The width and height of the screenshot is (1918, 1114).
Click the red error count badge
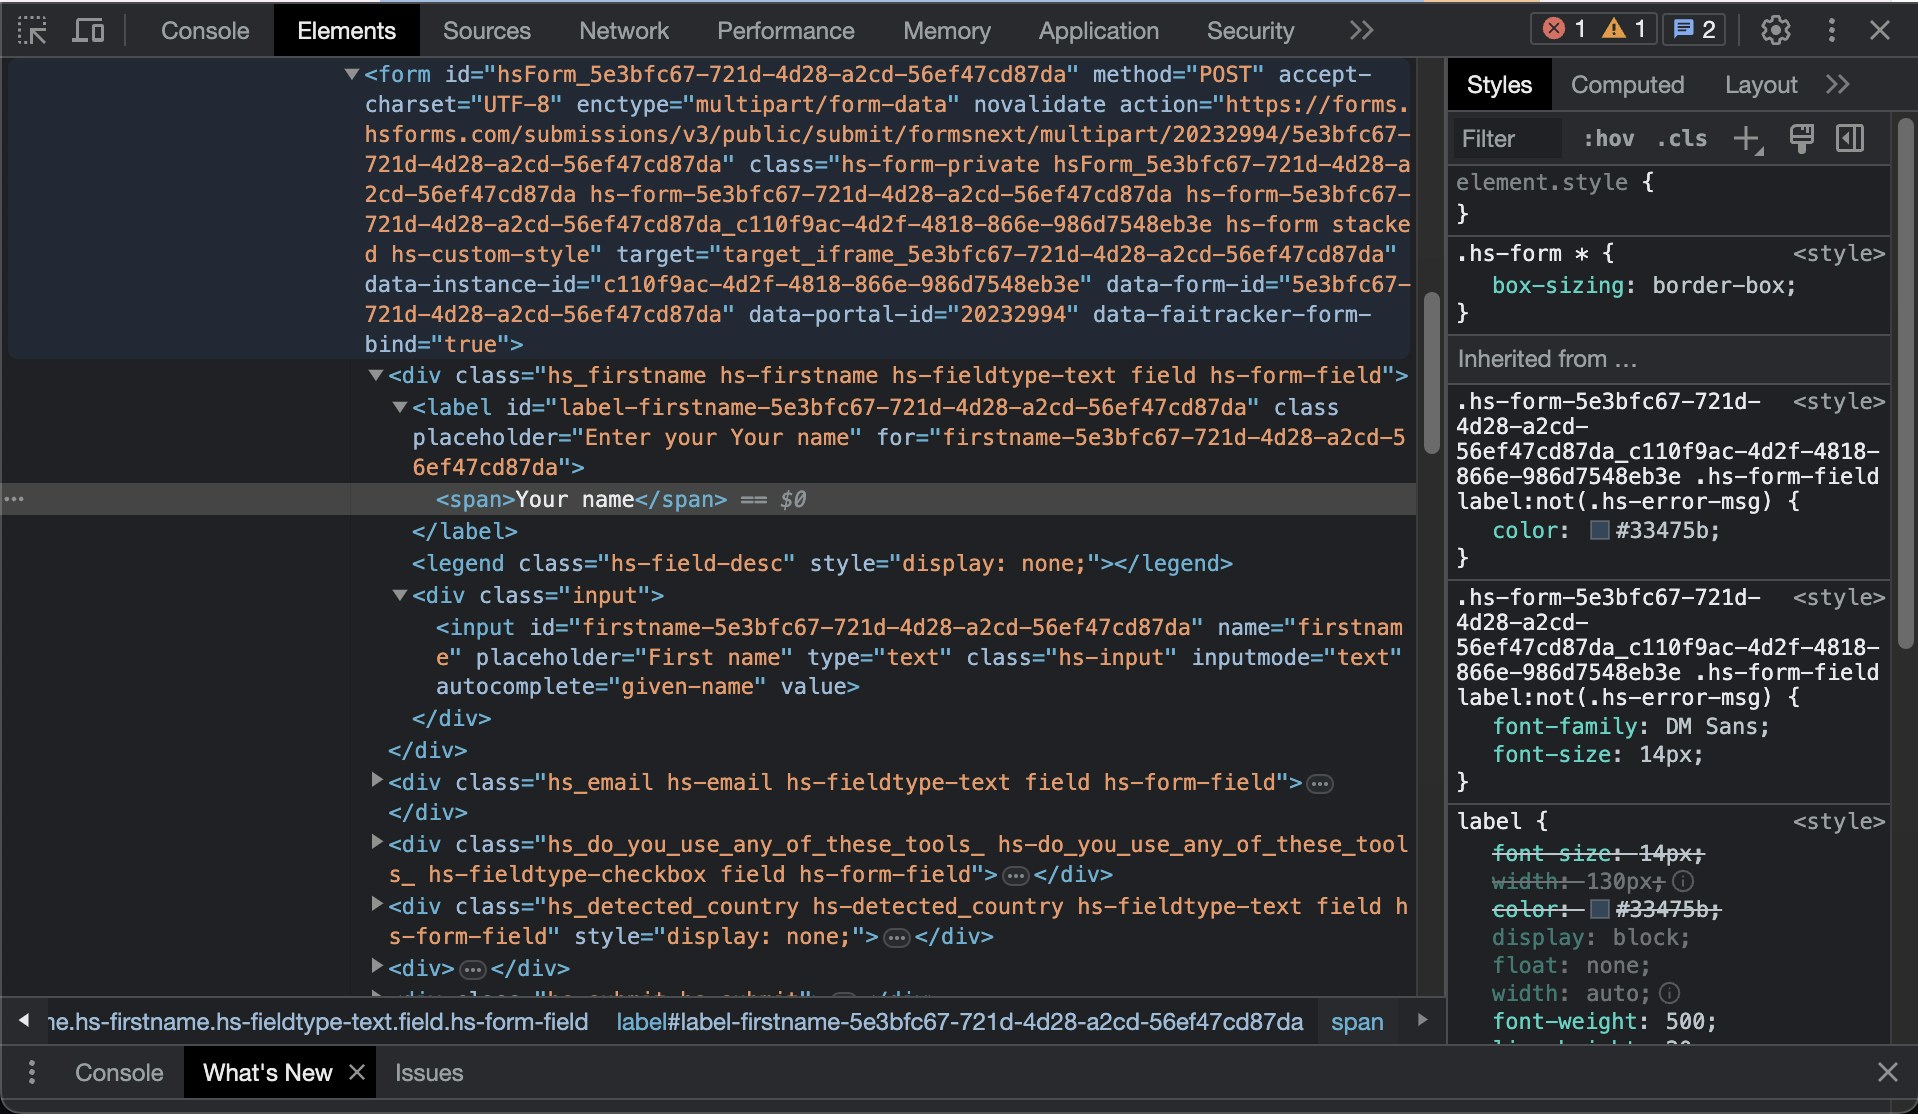[1565, 29]
